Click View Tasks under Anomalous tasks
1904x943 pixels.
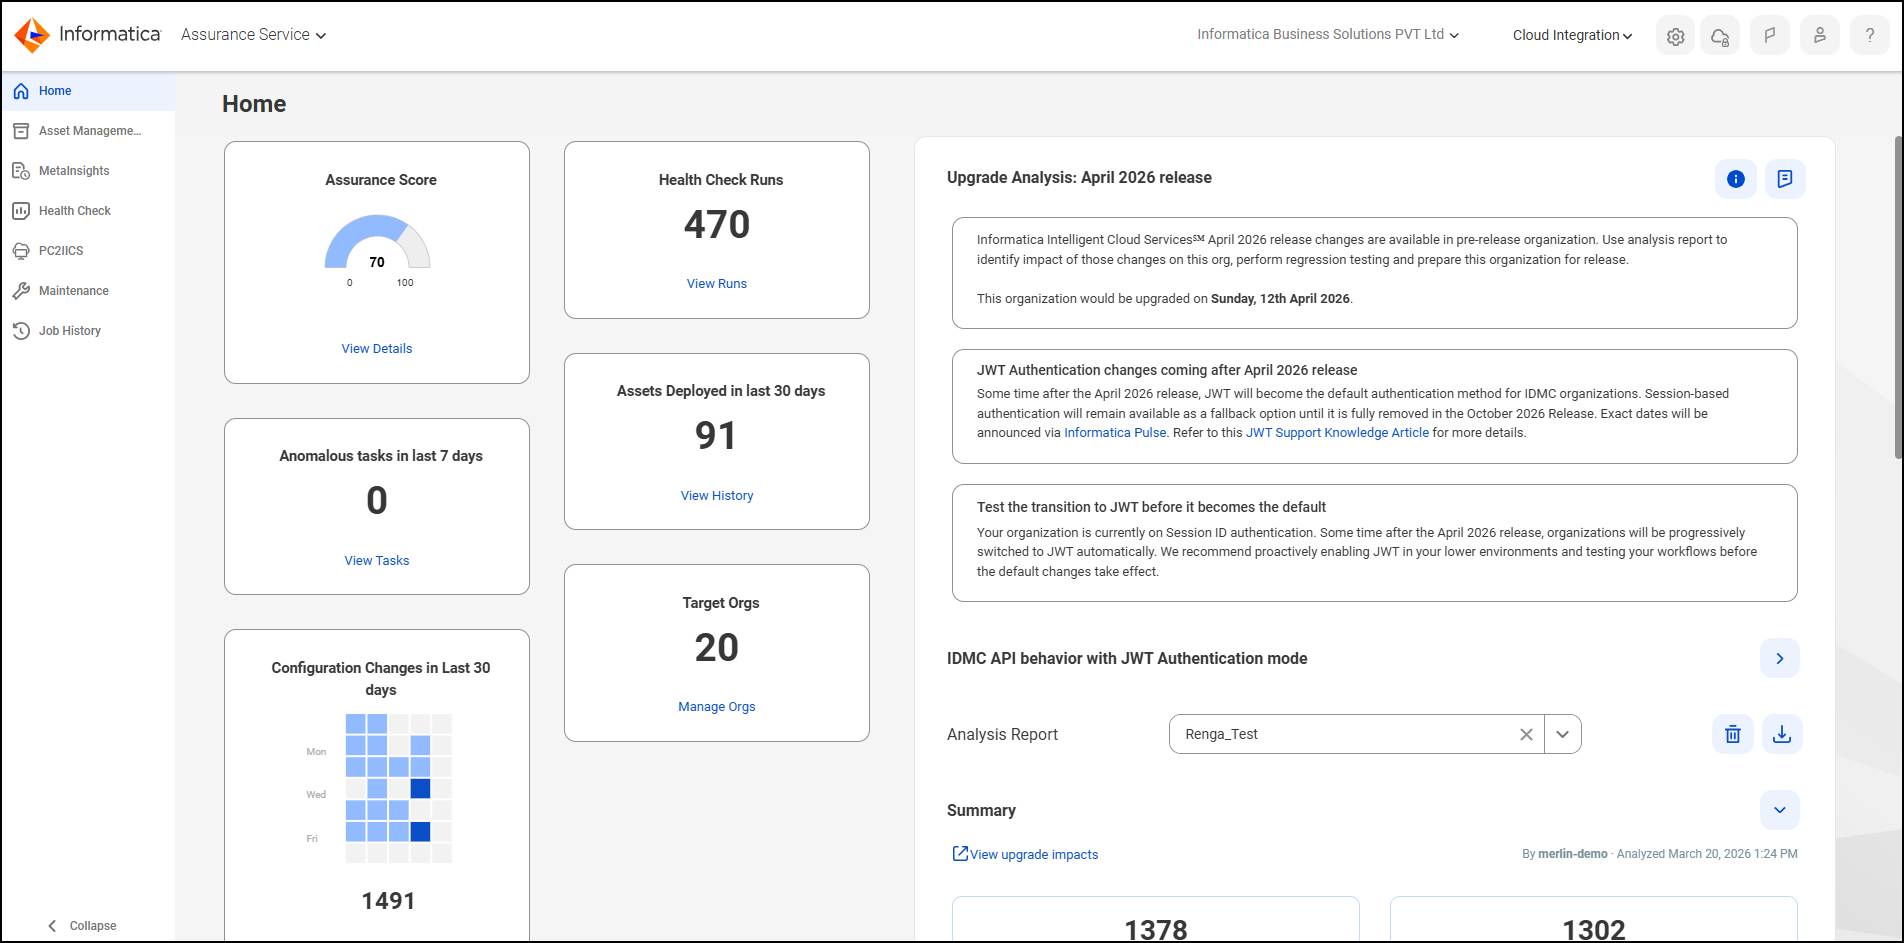pyautogui.click(x=377, y=561)
